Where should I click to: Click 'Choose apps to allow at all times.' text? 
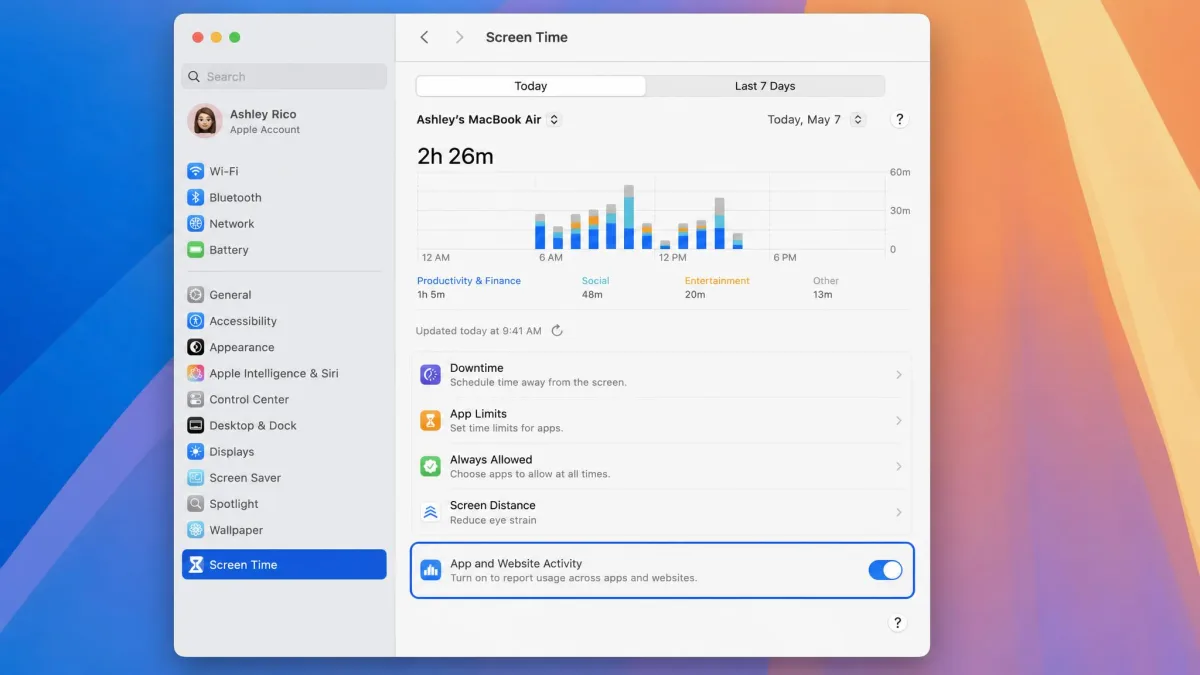point(530,474)
